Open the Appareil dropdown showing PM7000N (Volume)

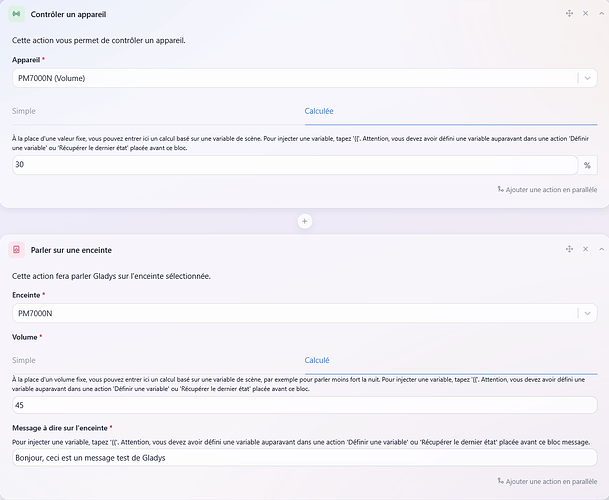(x=304, y=78)
